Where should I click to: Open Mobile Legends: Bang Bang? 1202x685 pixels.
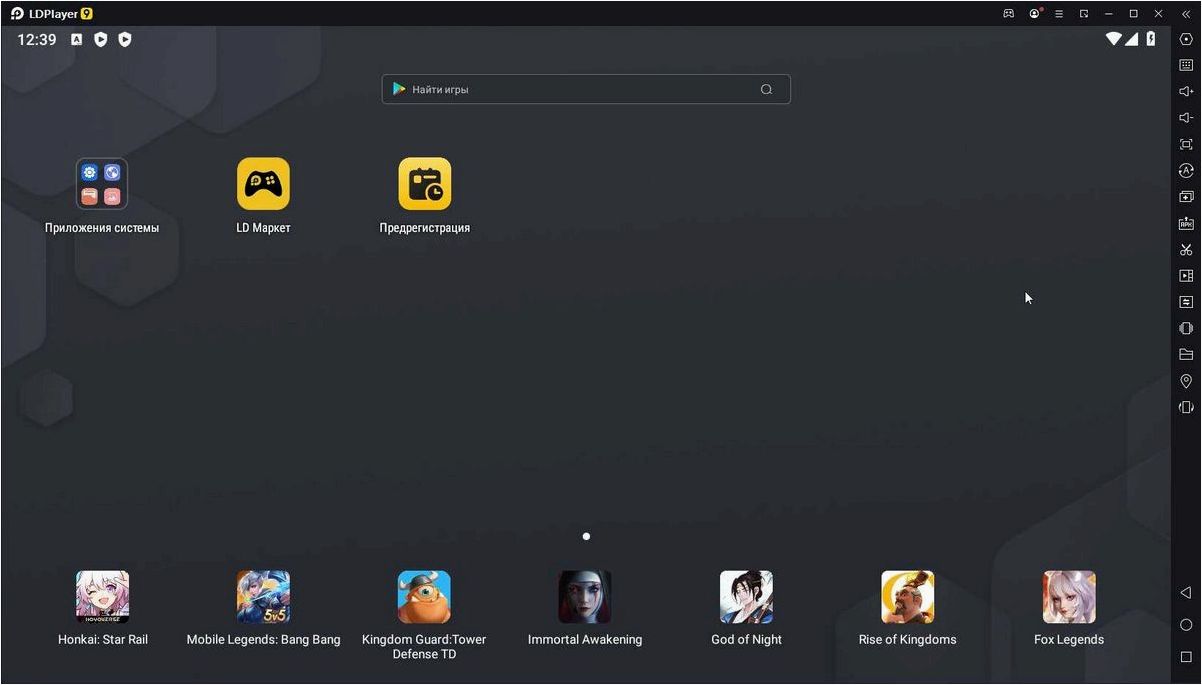coord(263,597)
